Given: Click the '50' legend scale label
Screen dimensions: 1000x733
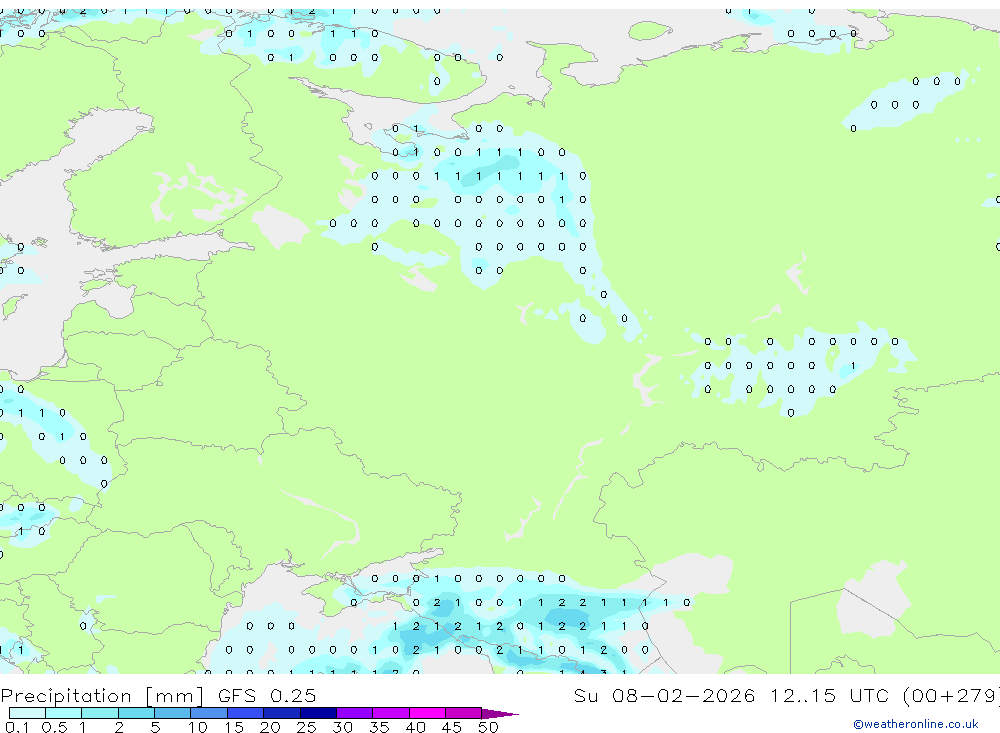Looking at the screenshot, I should tap(488, 727).
